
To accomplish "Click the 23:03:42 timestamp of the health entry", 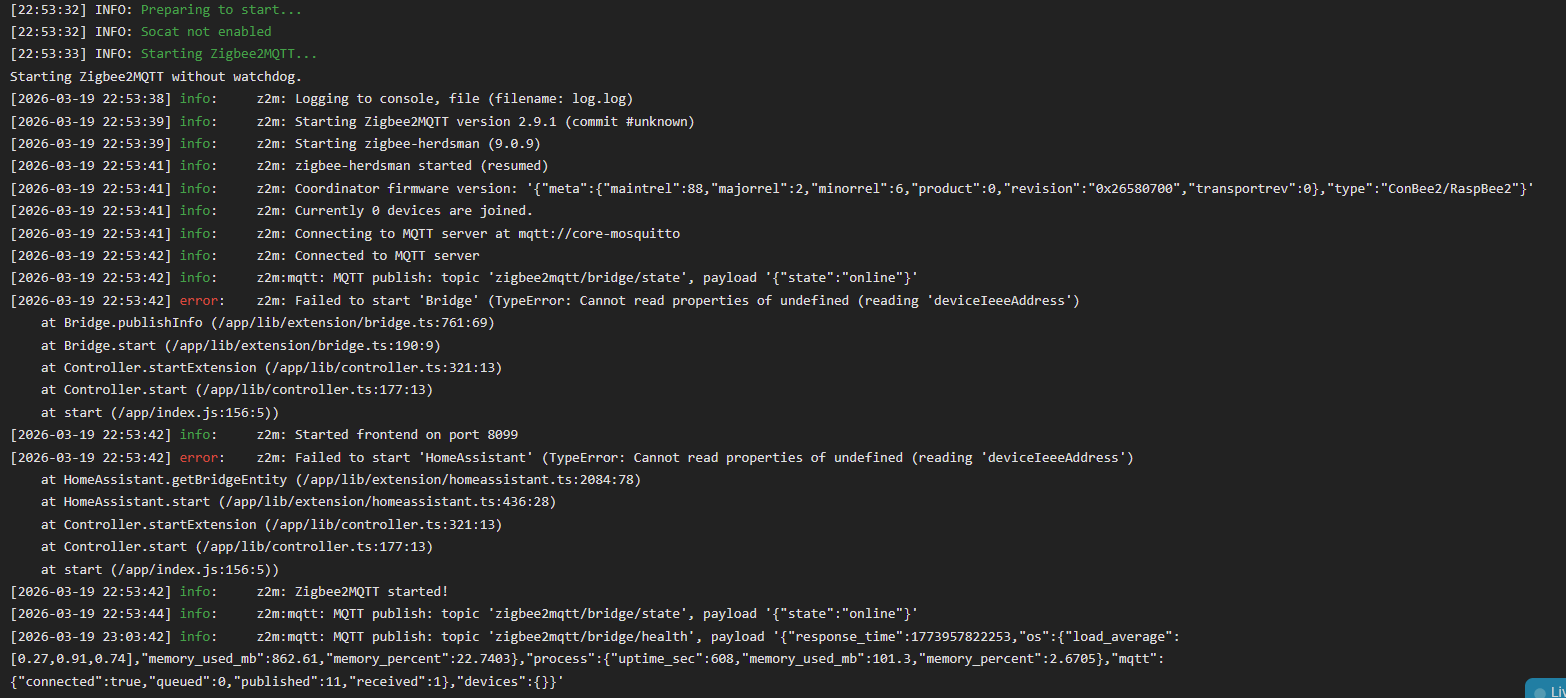I will click(139, 636).
